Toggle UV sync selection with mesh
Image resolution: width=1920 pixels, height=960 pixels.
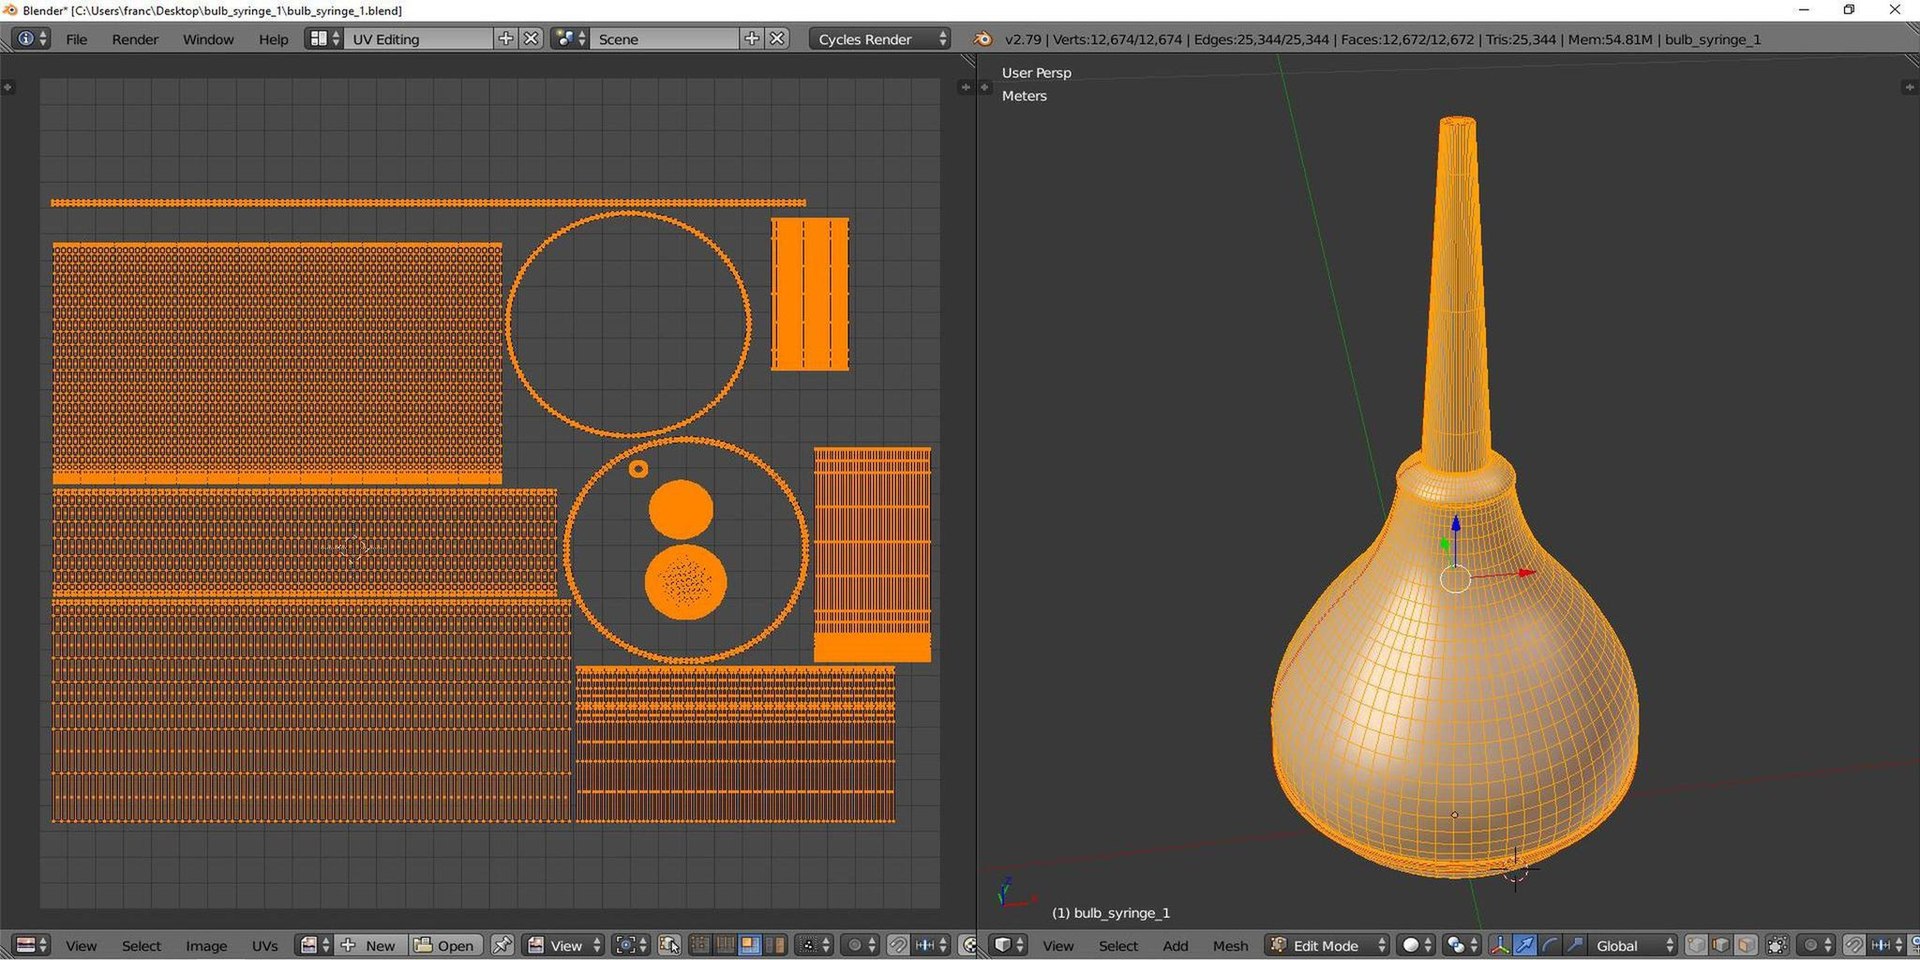(x=669, y=945)
